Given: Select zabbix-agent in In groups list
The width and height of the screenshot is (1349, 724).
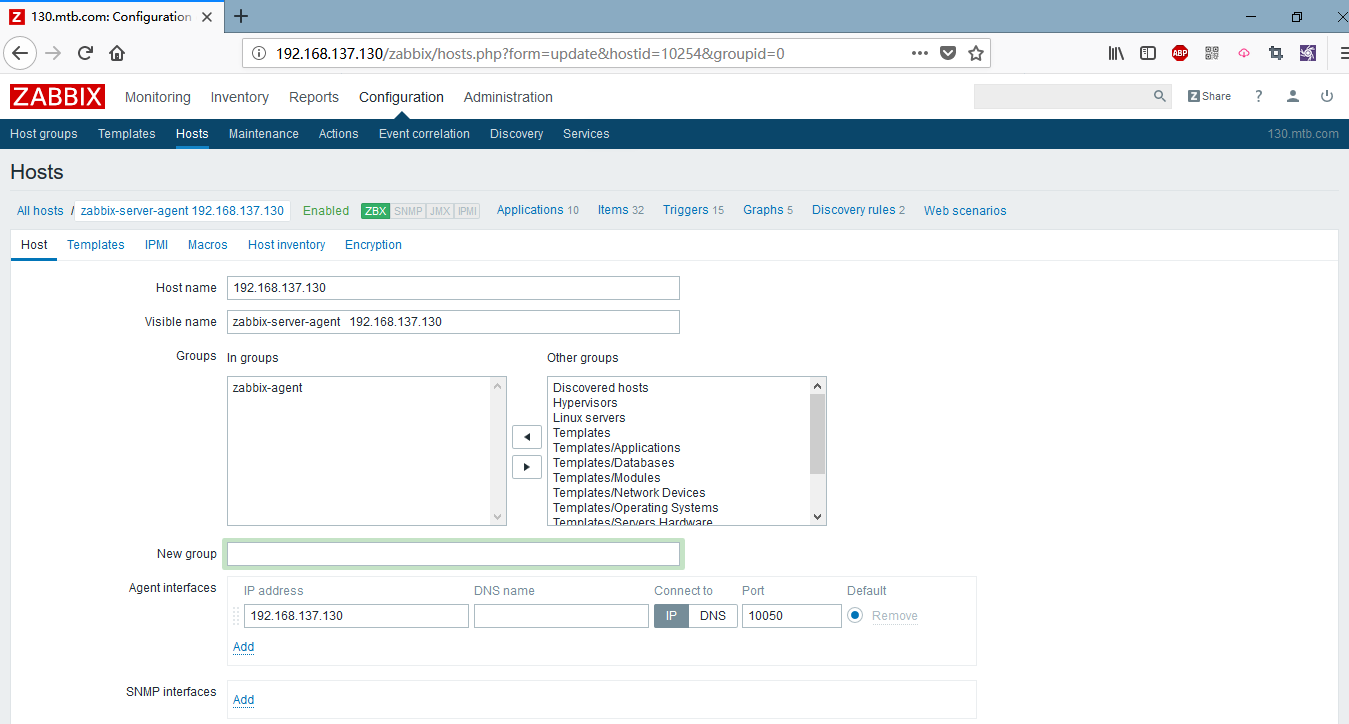Looking at the screenshot, I should pos(267,388).
